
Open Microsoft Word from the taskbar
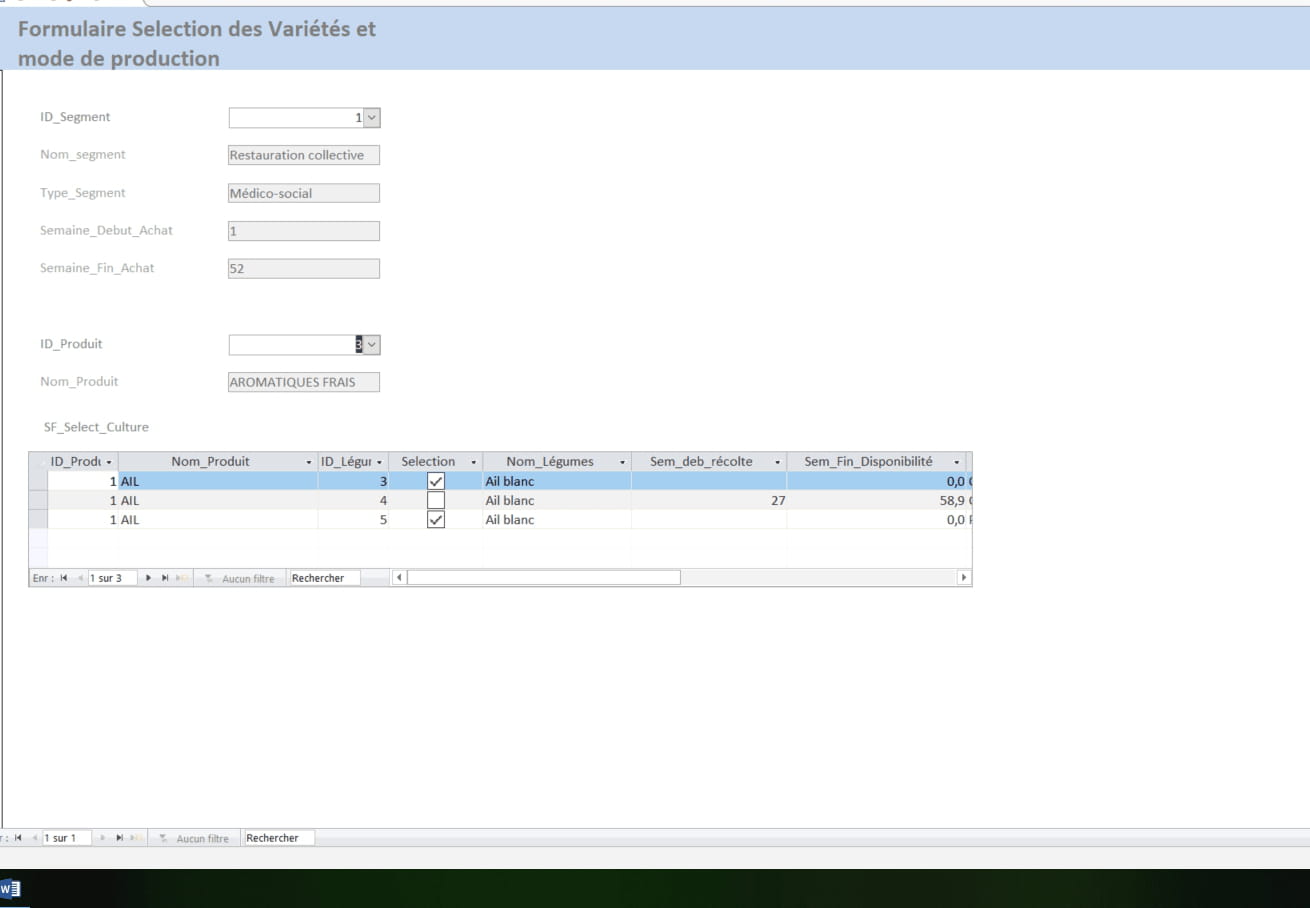pos(10,888)
